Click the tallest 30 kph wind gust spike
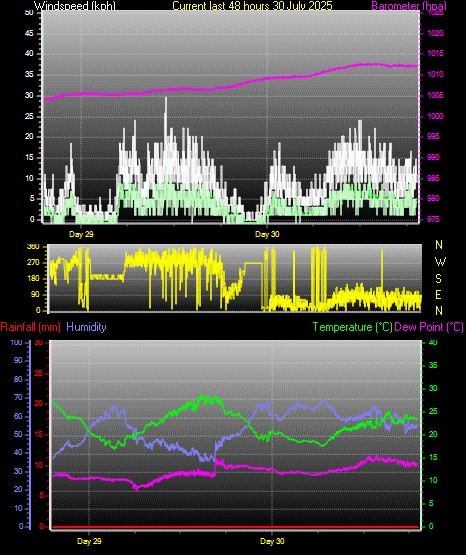The height and width of the screenshot is (555, 466). [x=166, y=106]
